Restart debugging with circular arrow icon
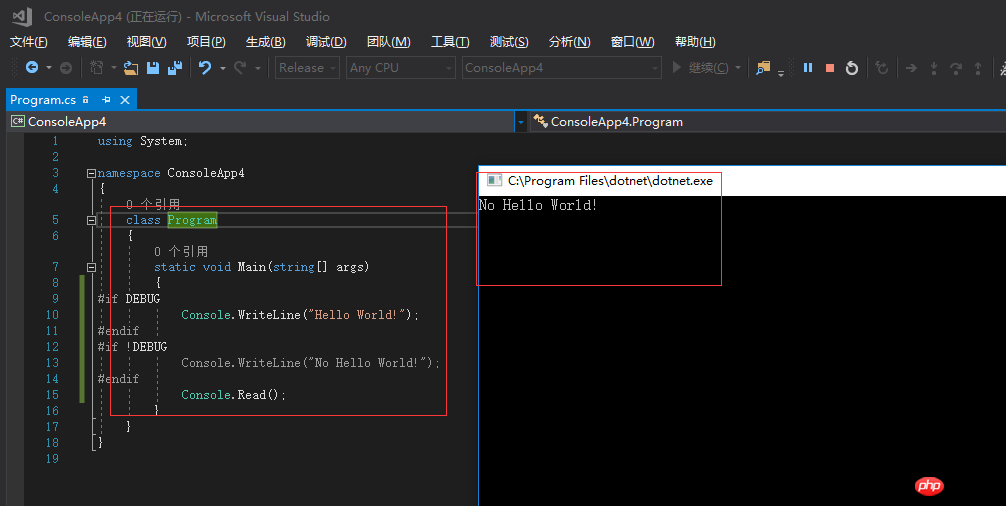The image size is (1006, 506). pyautogui.click(x=851, y=67)
